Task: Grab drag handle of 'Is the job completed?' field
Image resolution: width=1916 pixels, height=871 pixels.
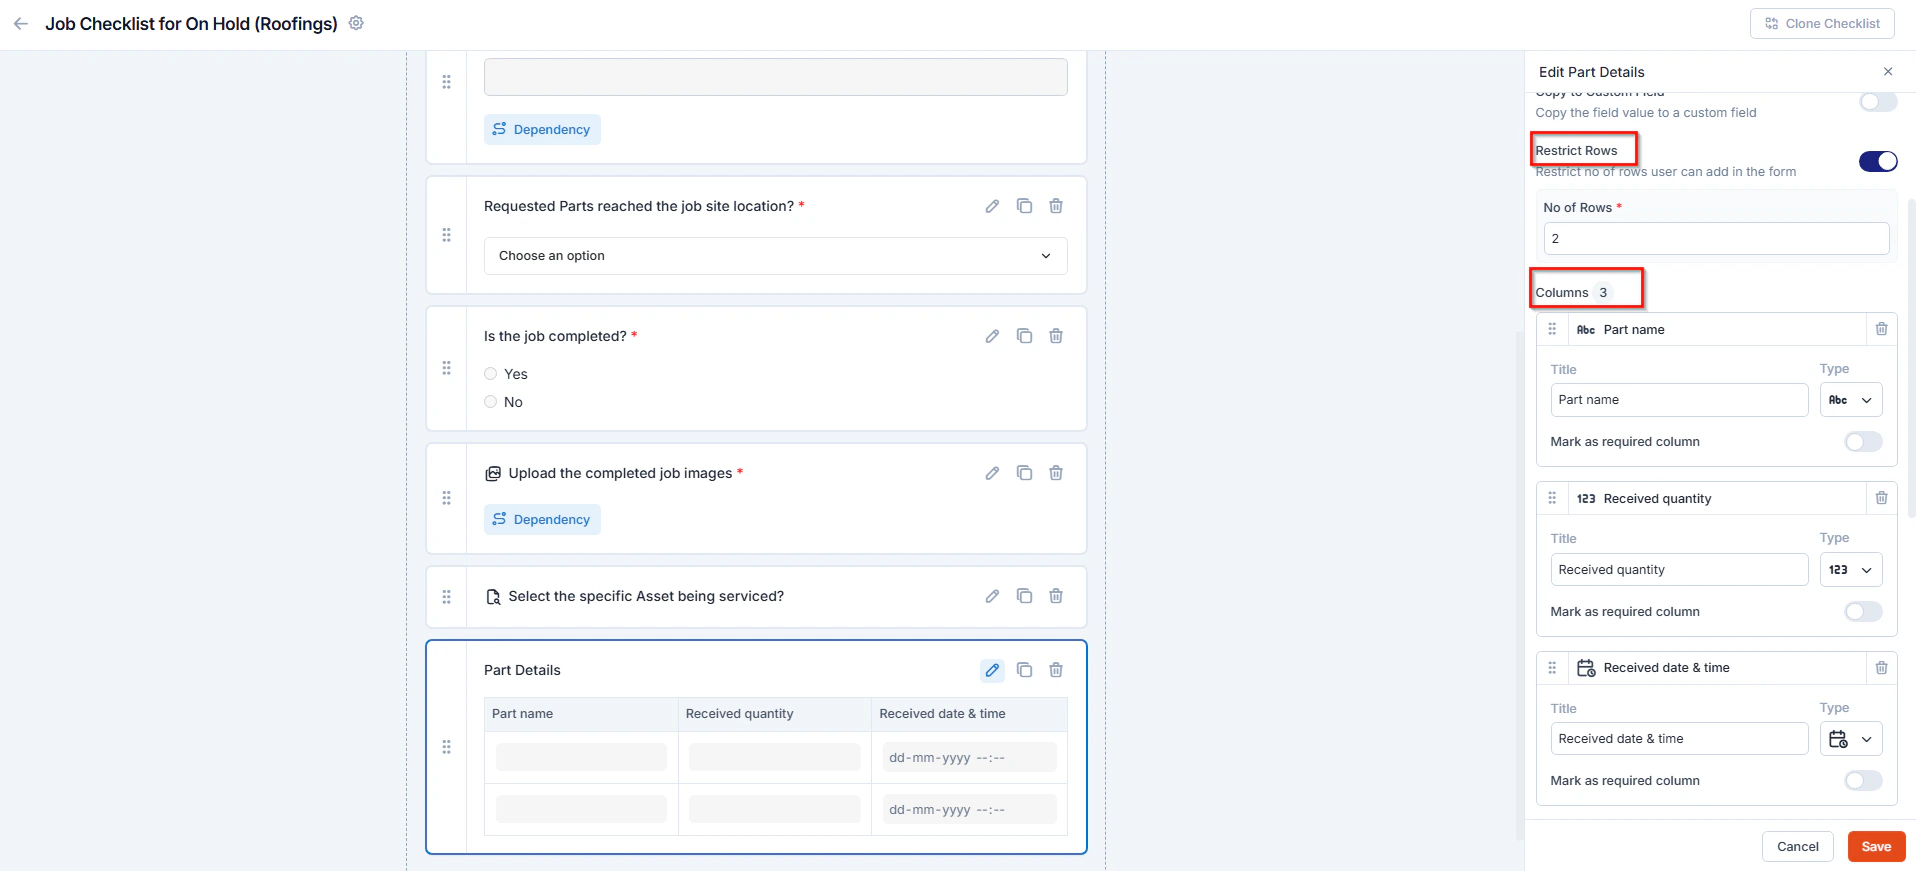Action: [446, 368]
